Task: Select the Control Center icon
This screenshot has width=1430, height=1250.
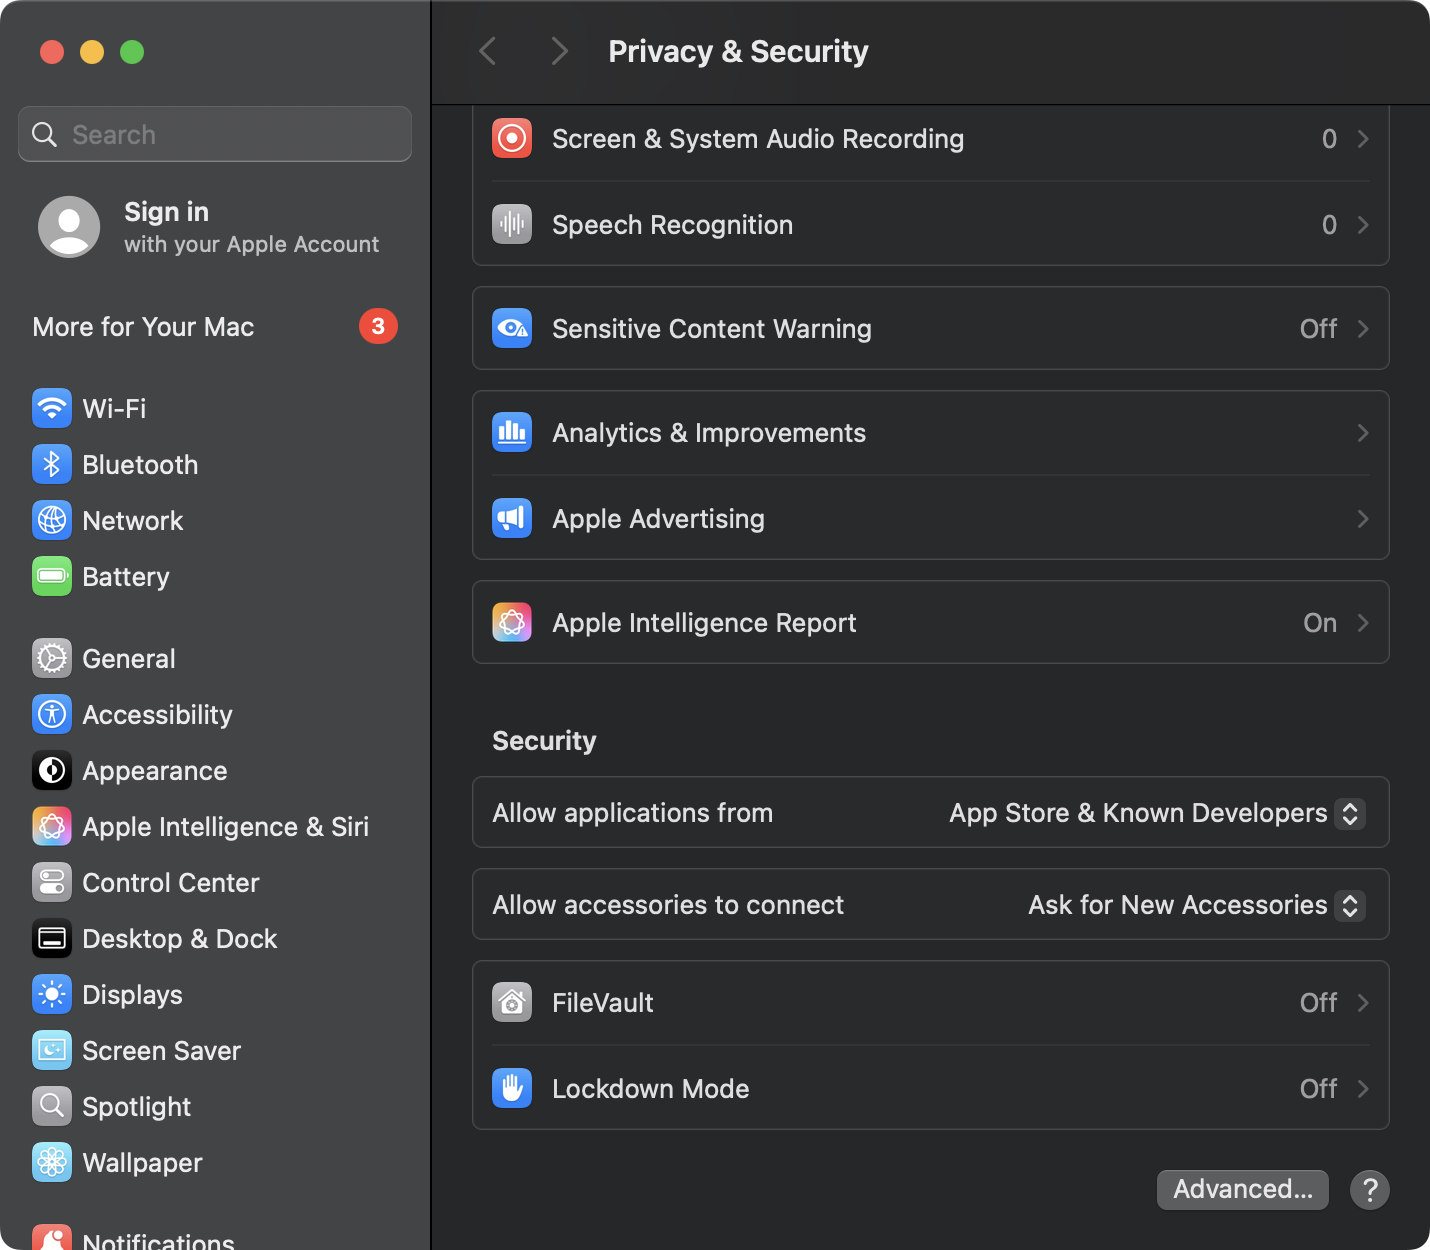Action: pos(52,882)
